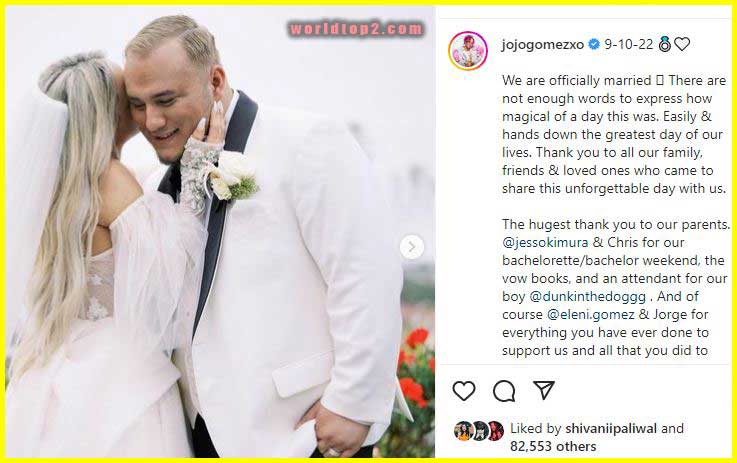Viewport: 737px width, 463px height.
Task: Click the blue verified badge
Action: click(594, 44)
